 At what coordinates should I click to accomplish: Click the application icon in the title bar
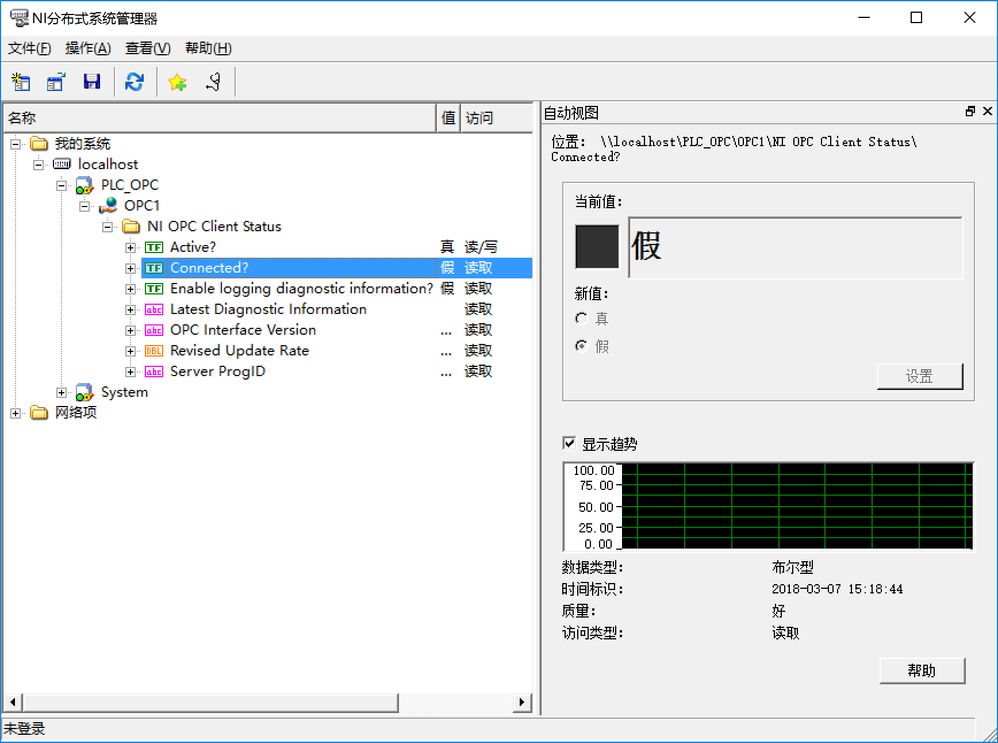pyautogui.click(x=19, y=18)
